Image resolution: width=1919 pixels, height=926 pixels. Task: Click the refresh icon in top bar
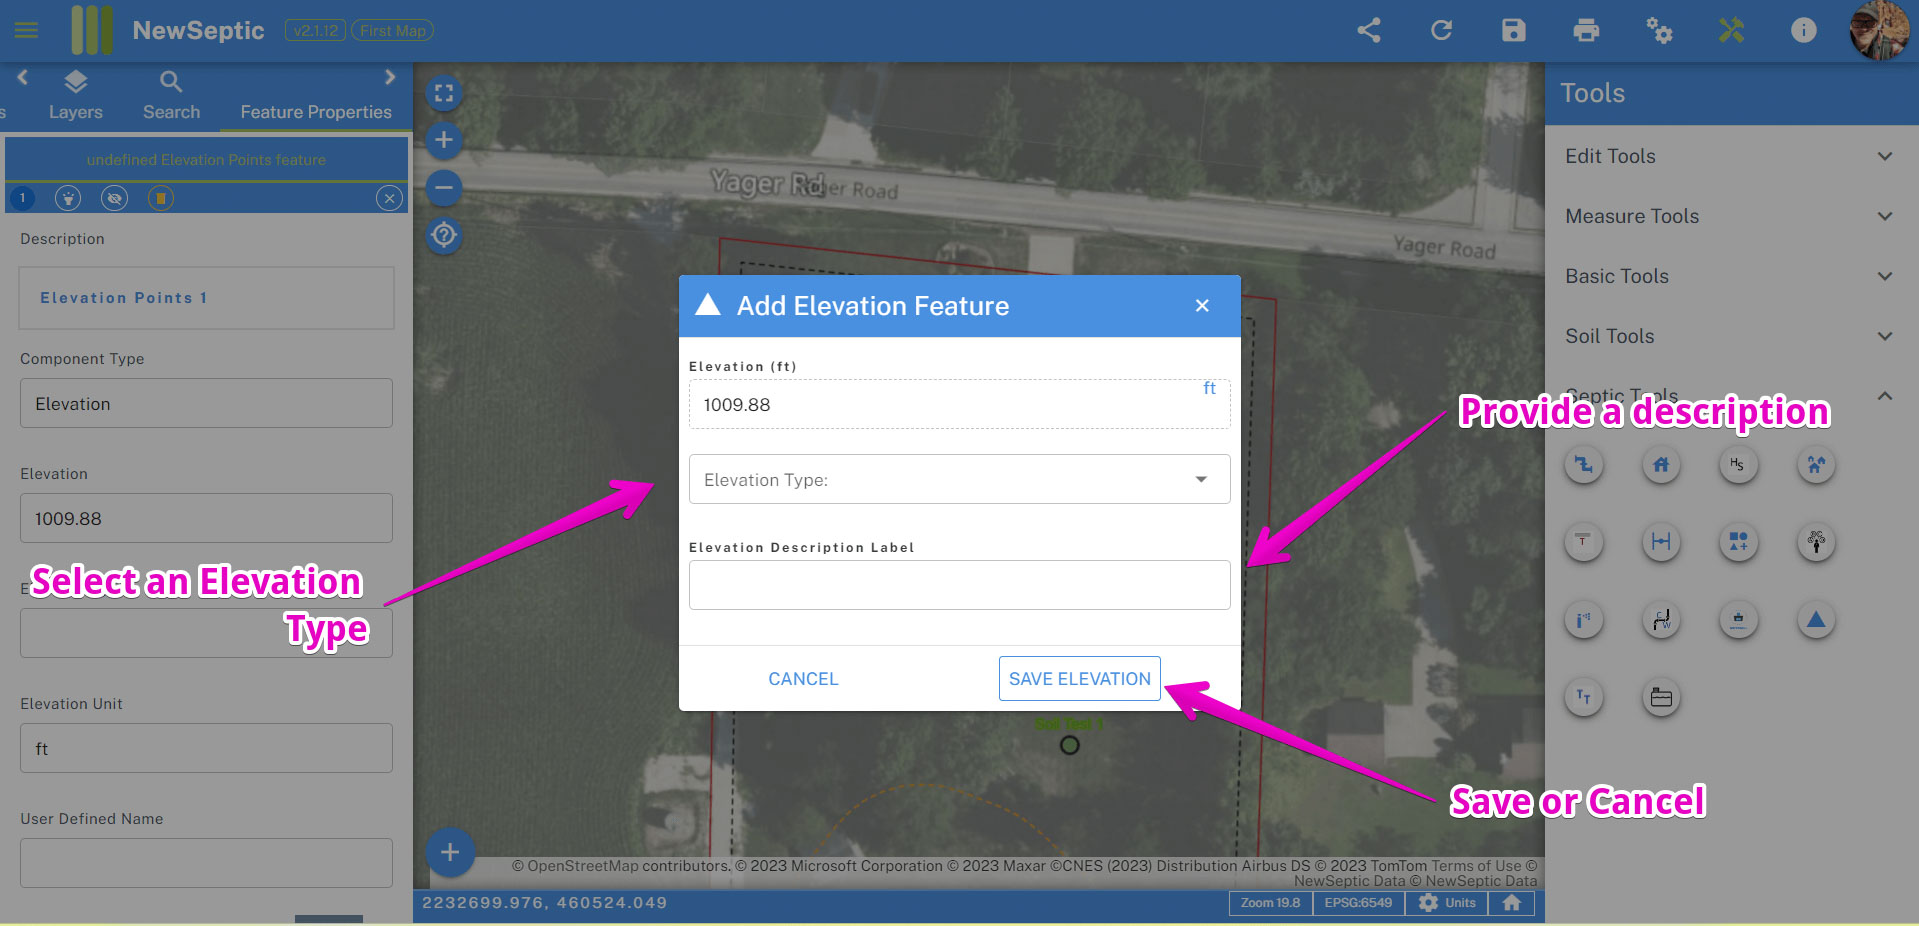pos(1441,30)
